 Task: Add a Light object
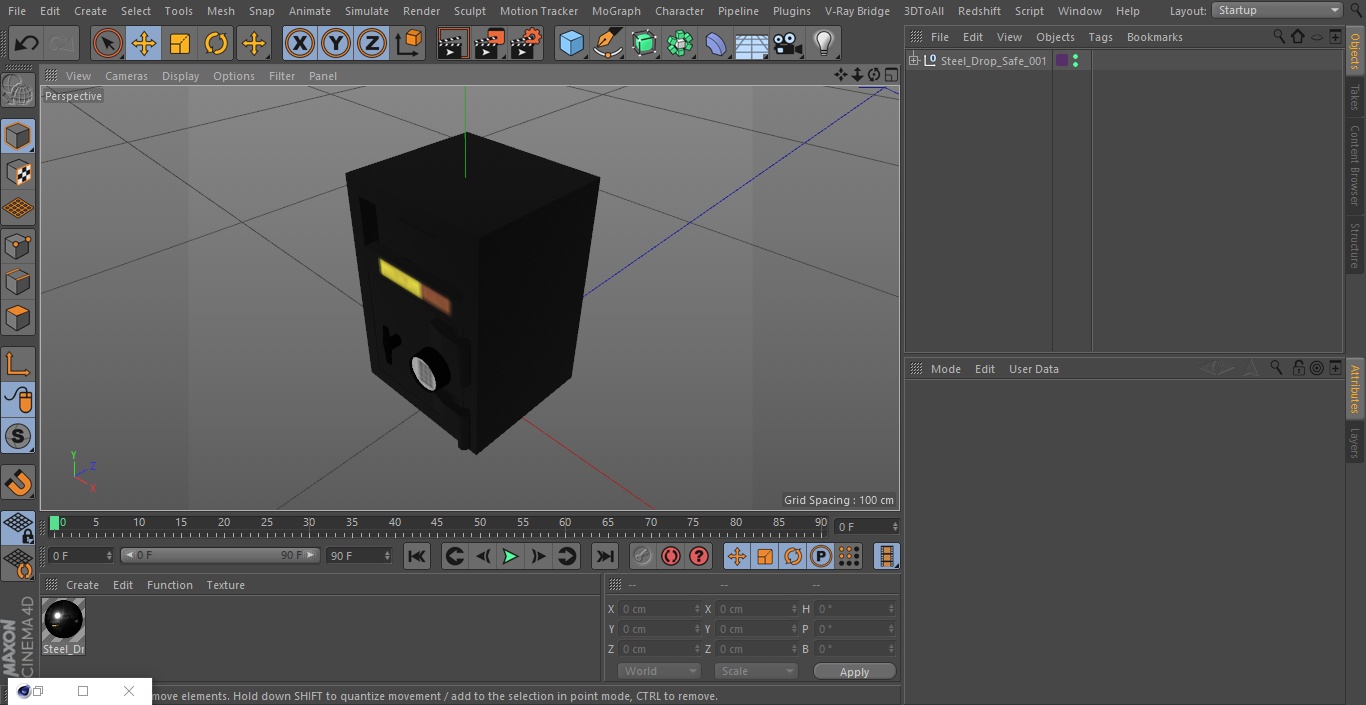tap(824, 43)
